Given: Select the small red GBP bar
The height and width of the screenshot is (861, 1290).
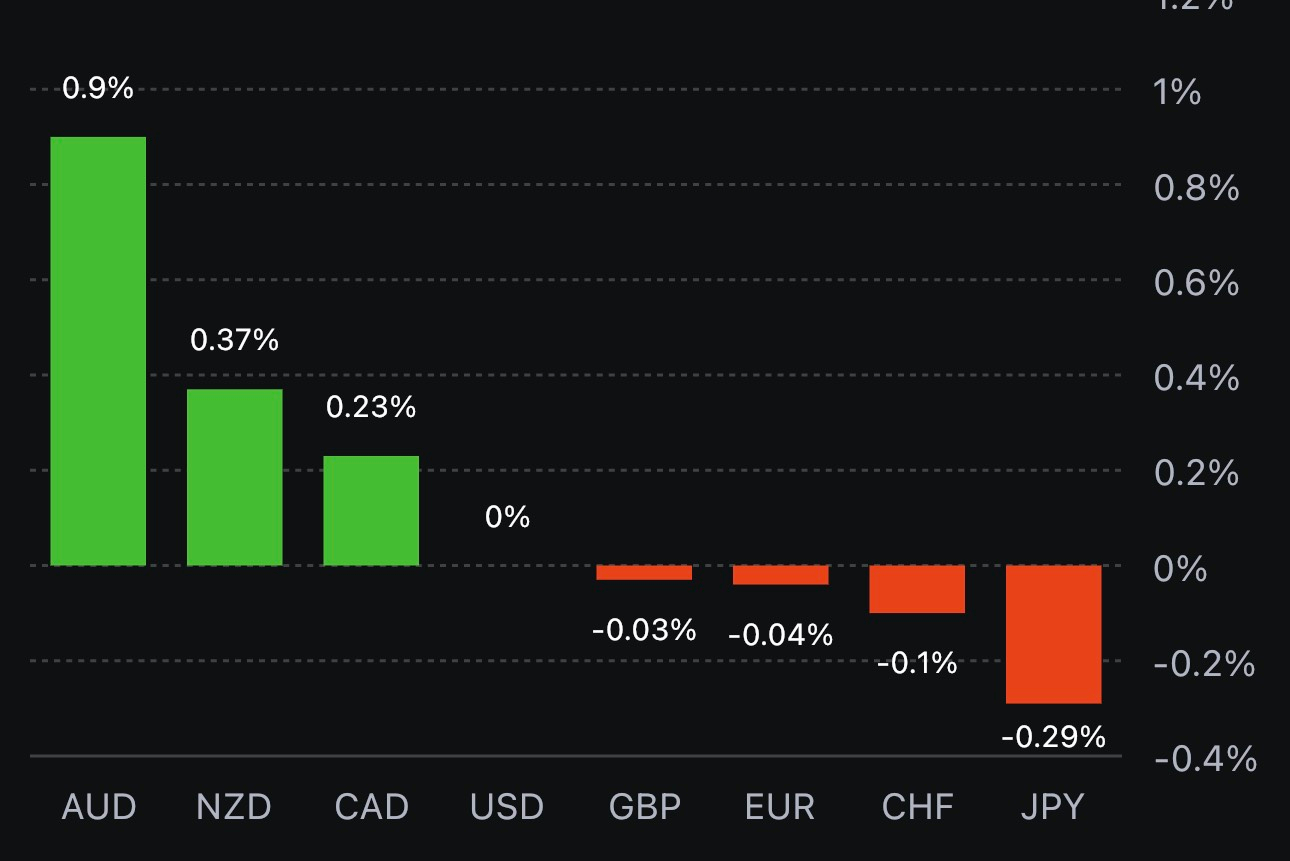Looking at the screenshot, I should point(644,573).
